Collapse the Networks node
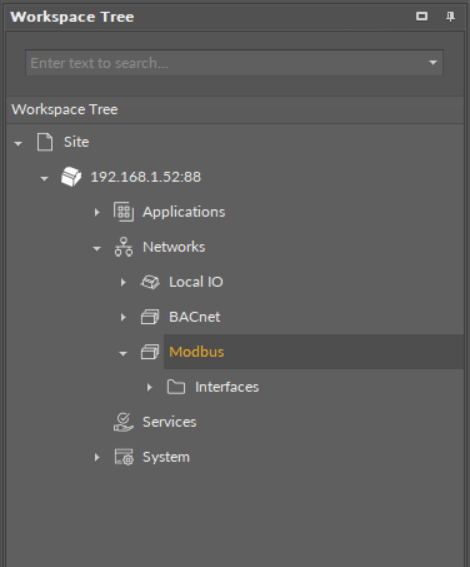Image resolution: width=470 pixels, height=567 pixels. click(x=97, y=248)
